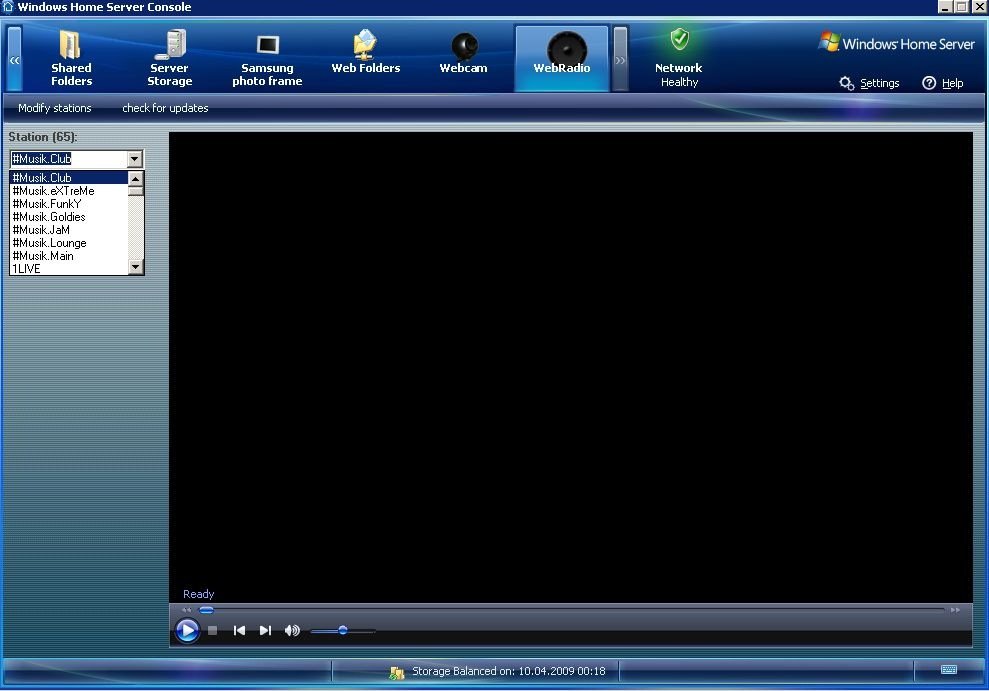Click the fast forward icon beside seek bar
This screenshot has width=989, height=691.
(955, 610)
